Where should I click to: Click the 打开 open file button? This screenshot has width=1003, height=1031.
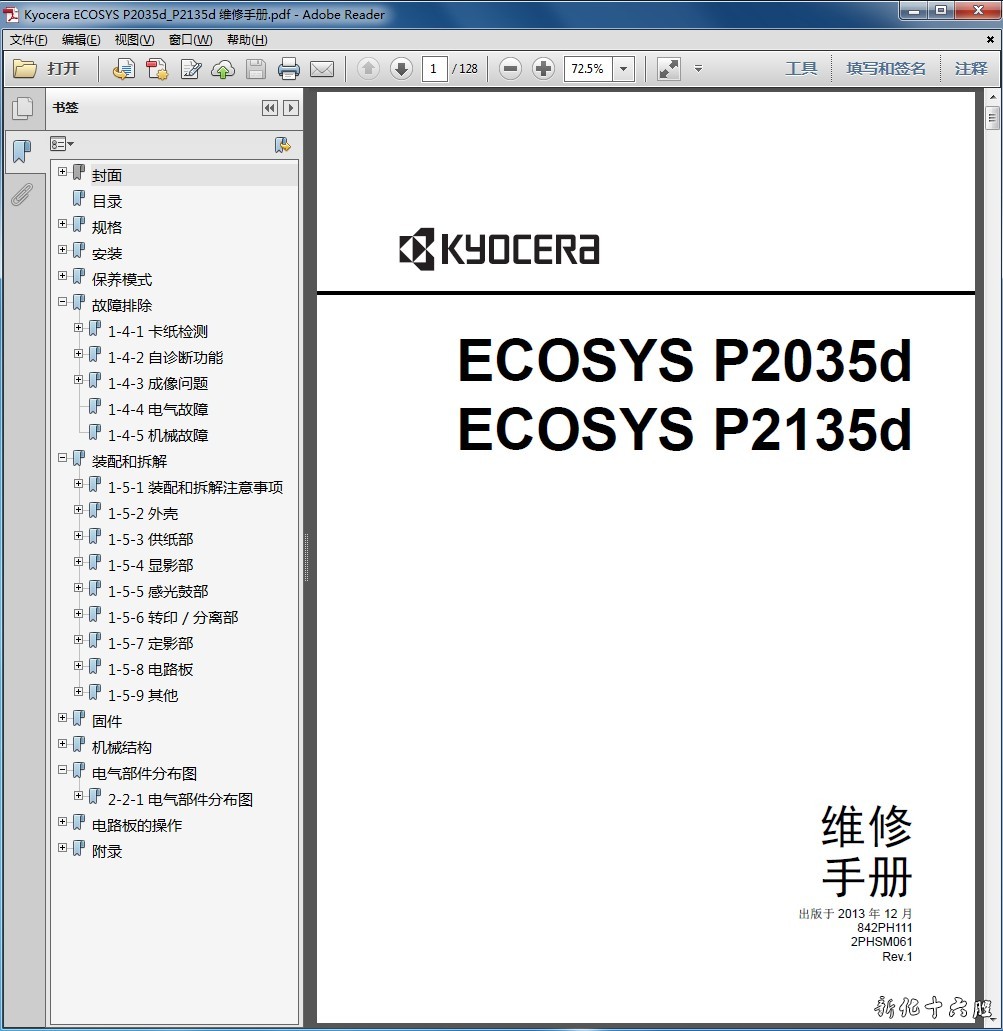coord(47,69)
